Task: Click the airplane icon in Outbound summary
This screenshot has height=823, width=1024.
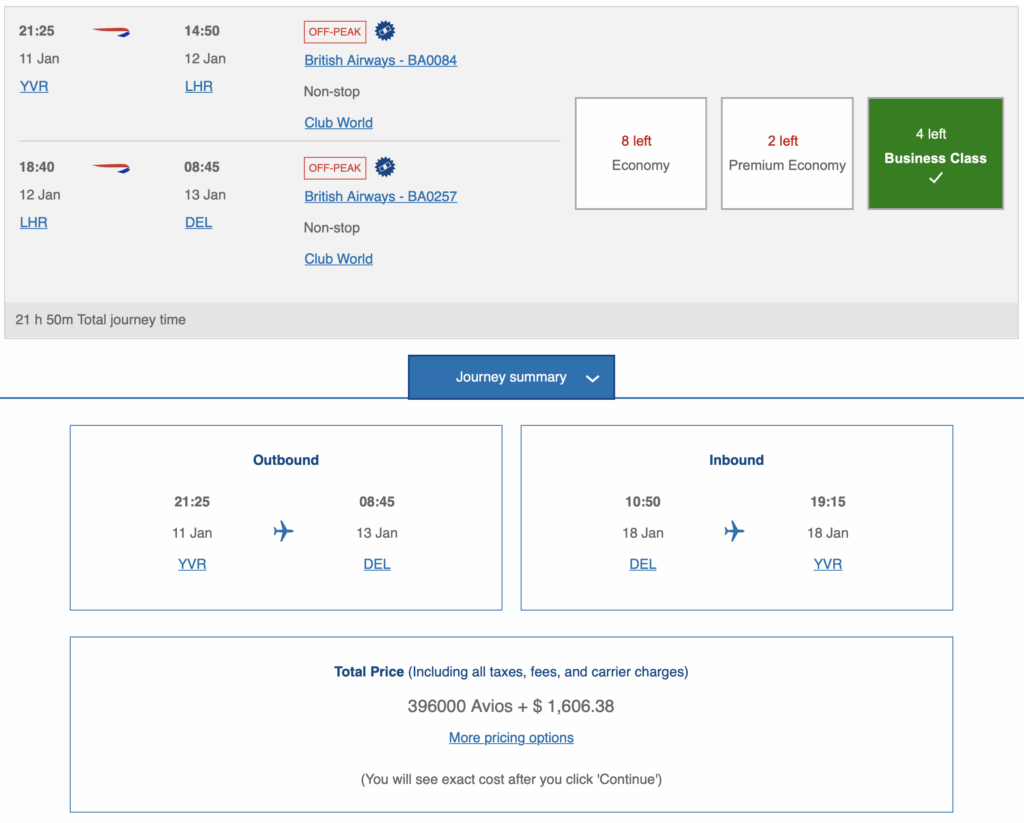Action: click(283, 531)
